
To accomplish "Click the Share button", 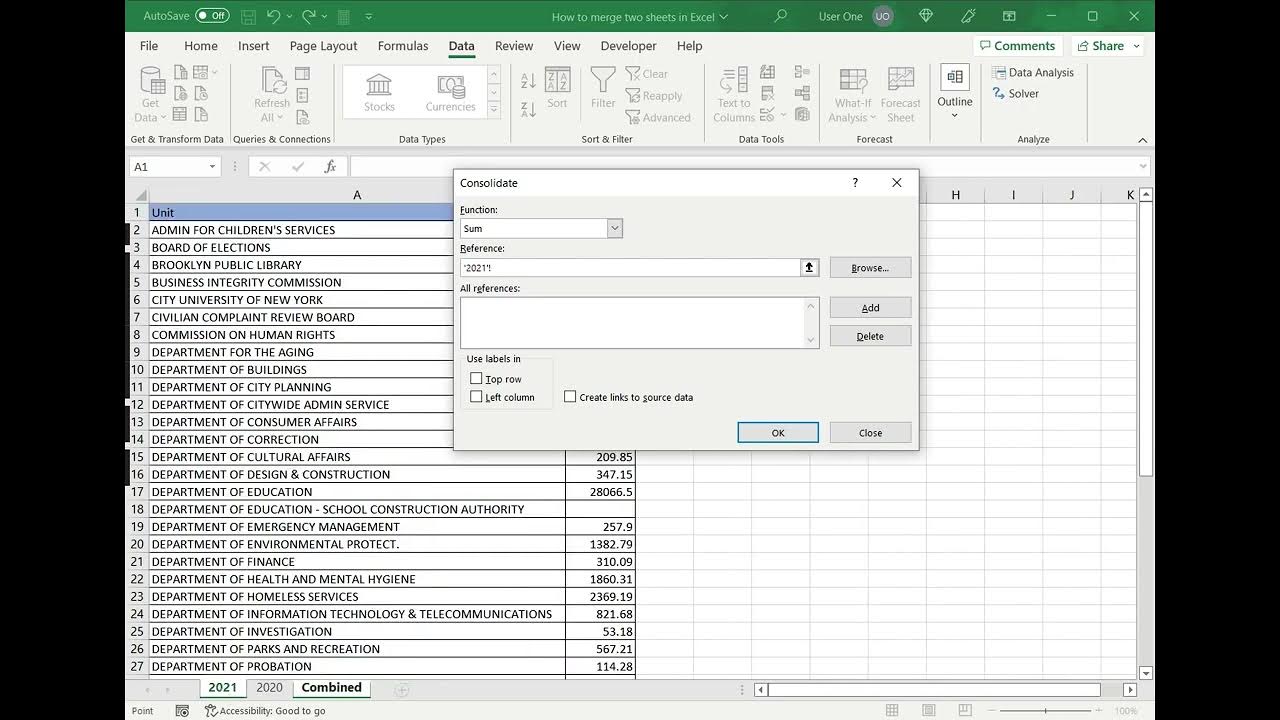I will click(1107, 46).
